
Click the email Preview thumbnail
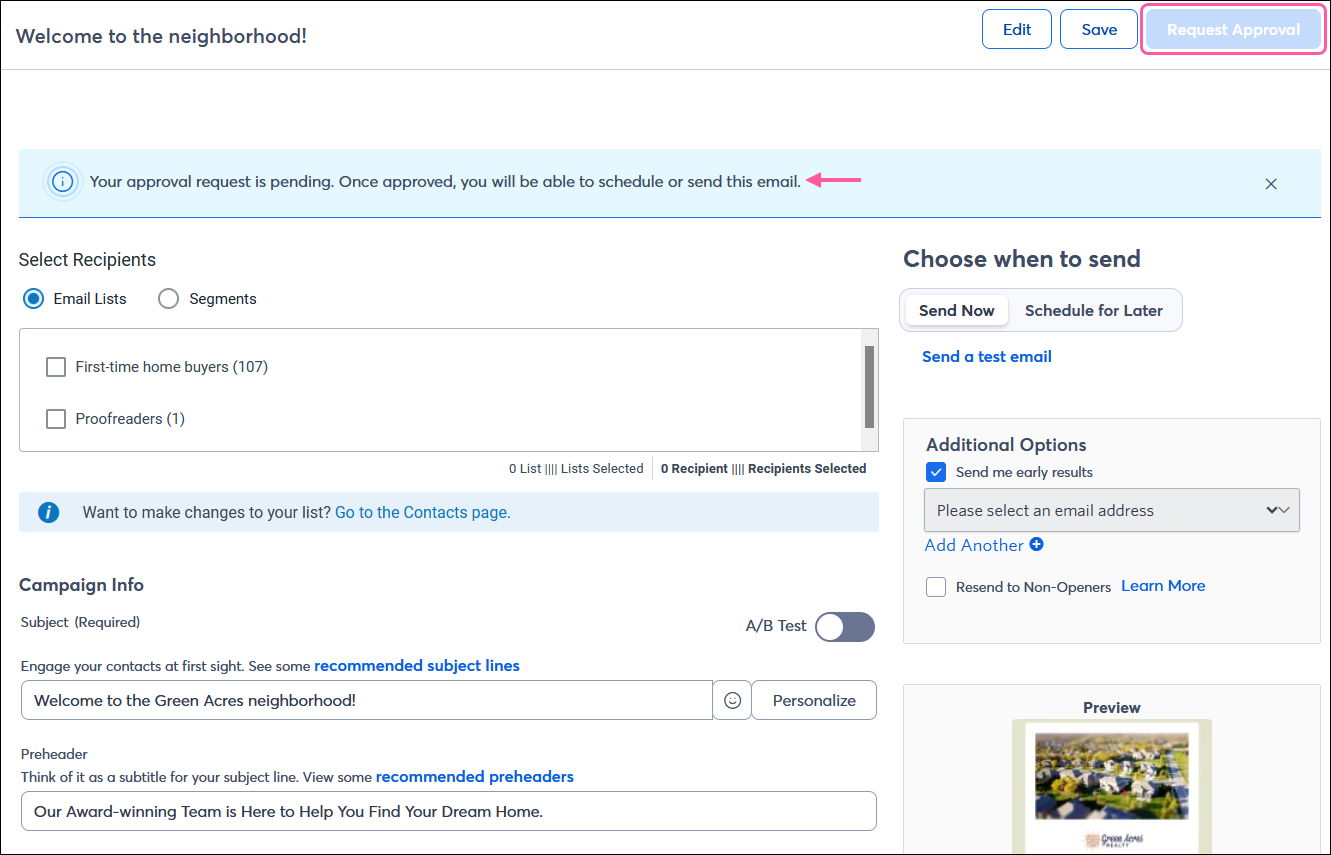[1111, 790]
